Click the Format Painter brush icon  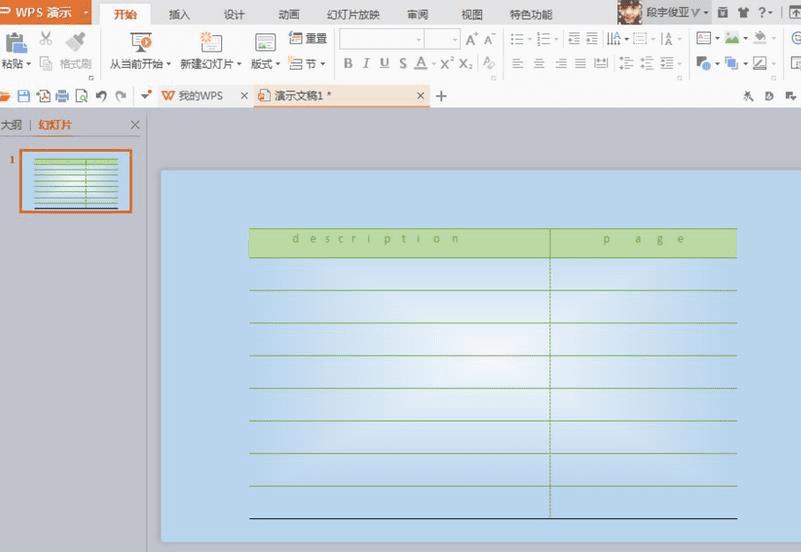pyautogui.click(x=75, y=42)
